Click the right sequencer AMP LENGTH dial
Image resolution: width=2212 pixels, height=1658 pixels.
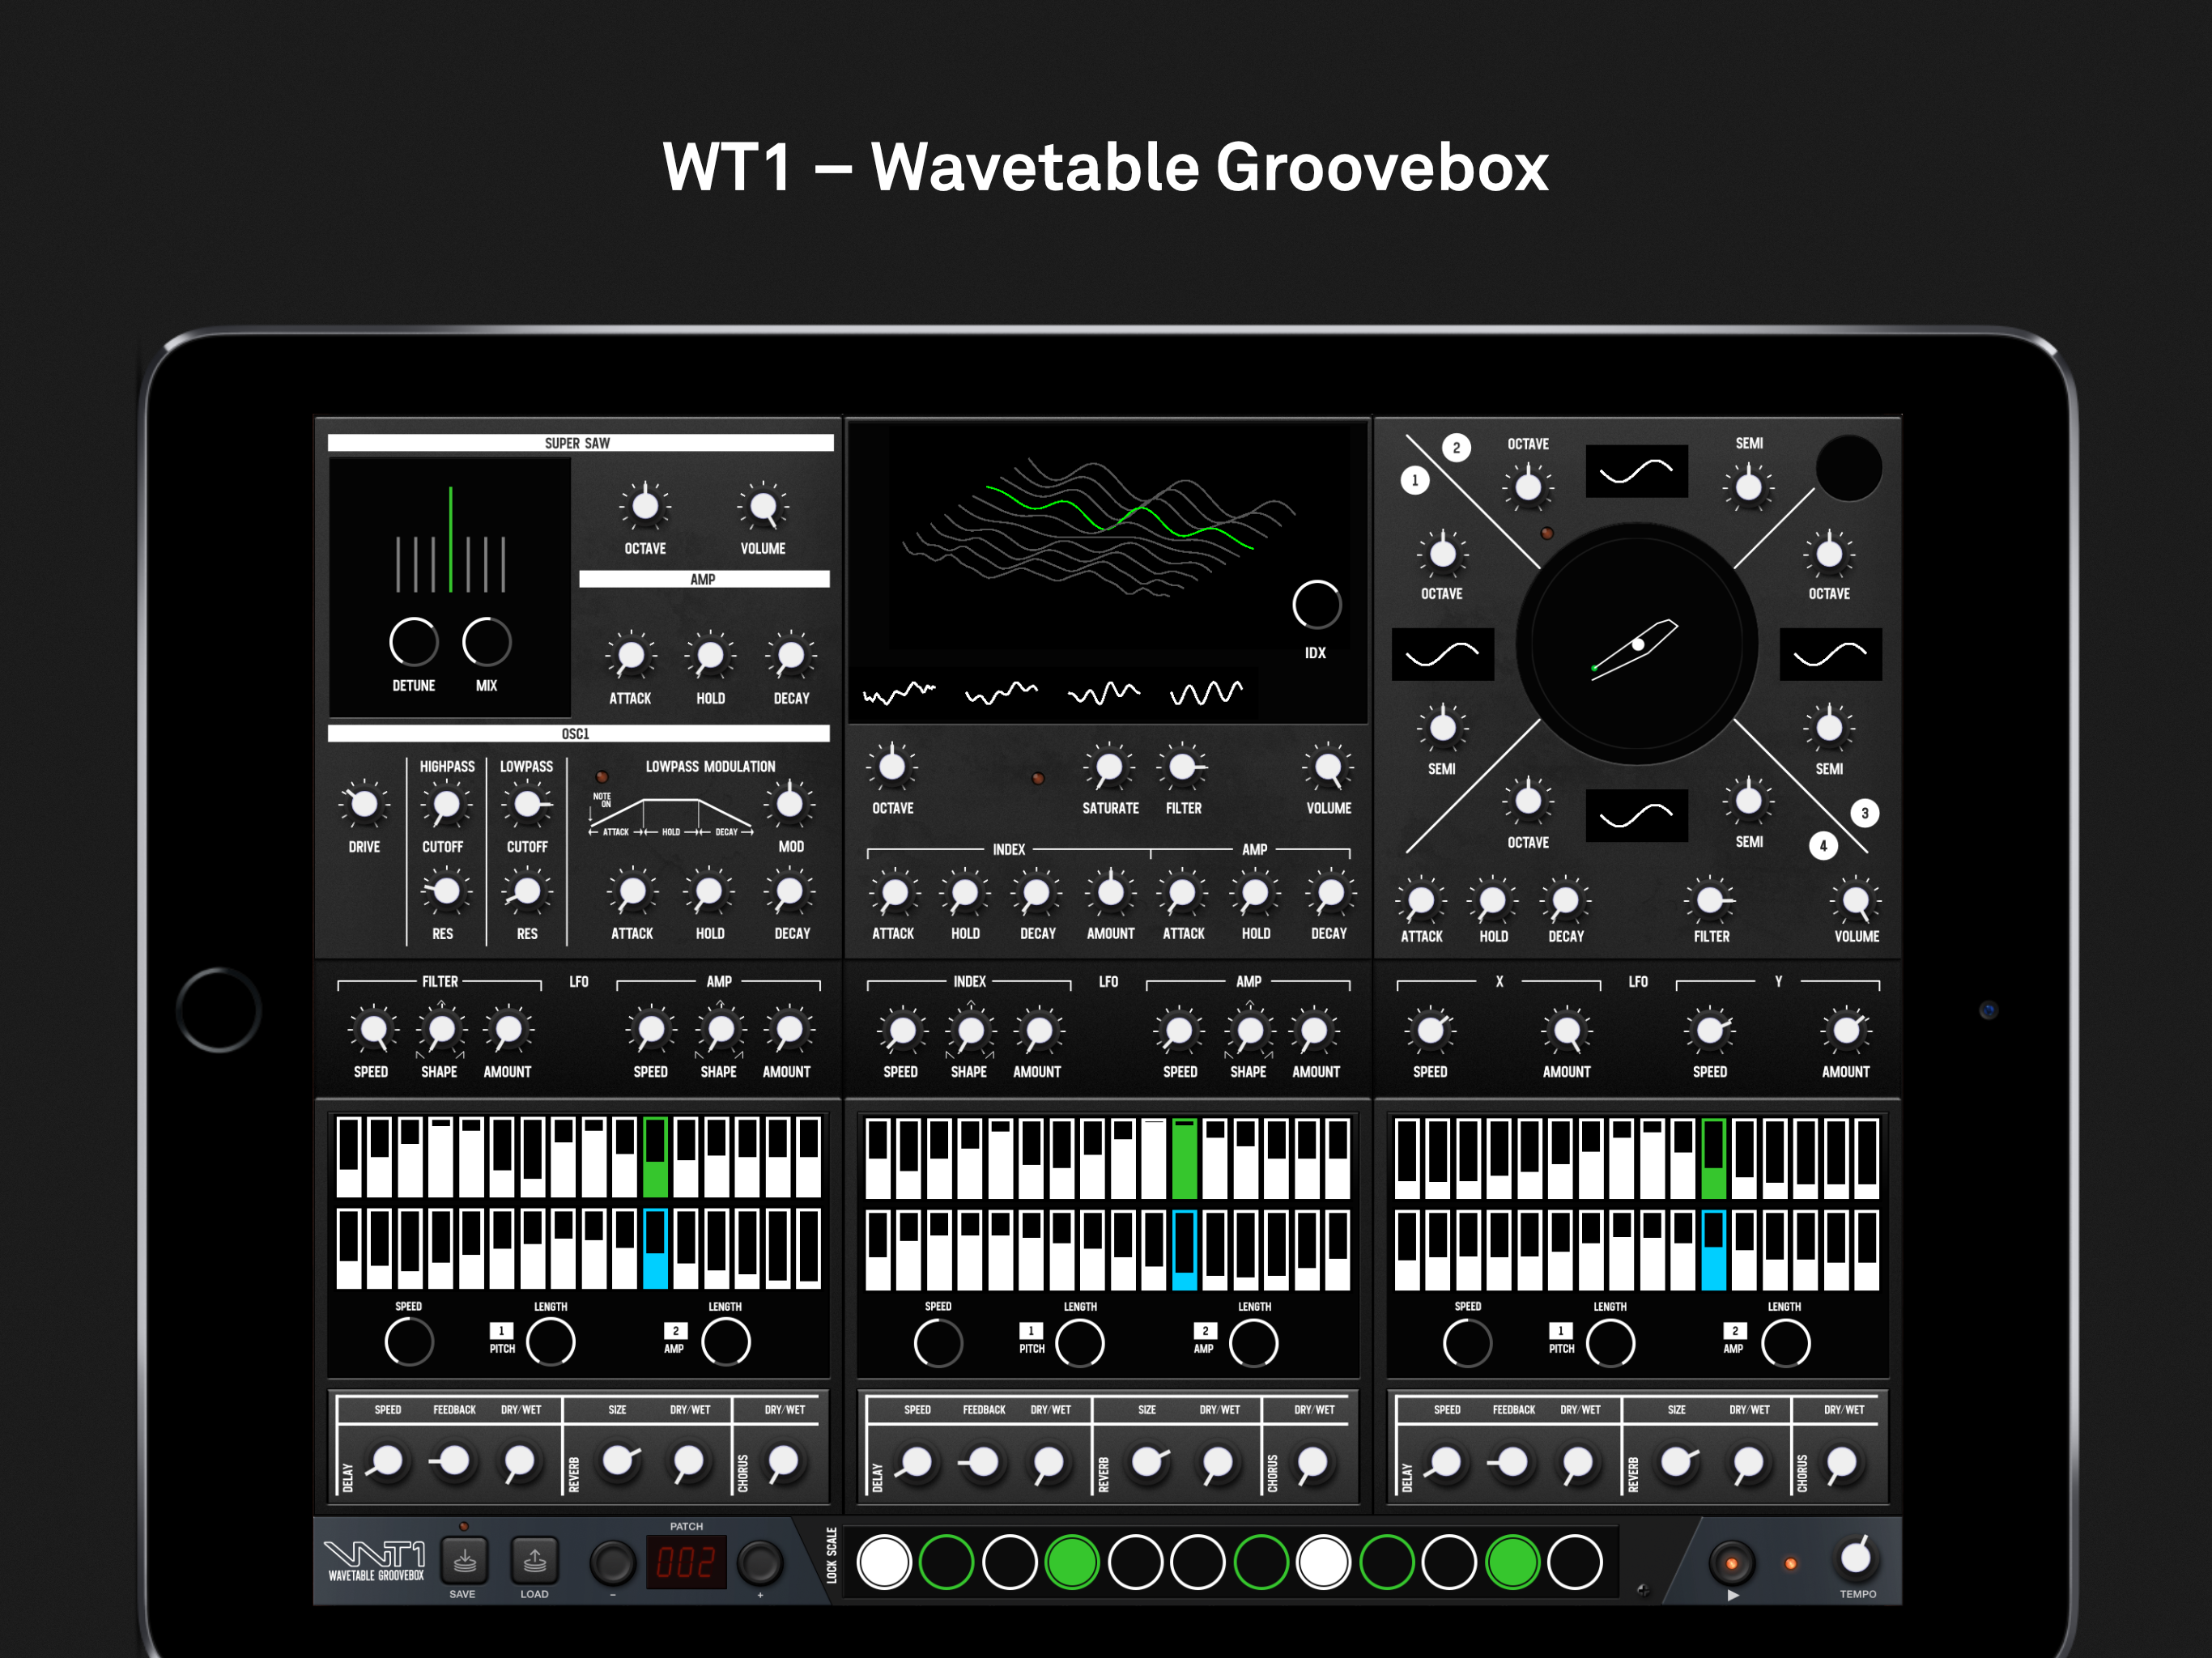(x=1785, y=1342)
